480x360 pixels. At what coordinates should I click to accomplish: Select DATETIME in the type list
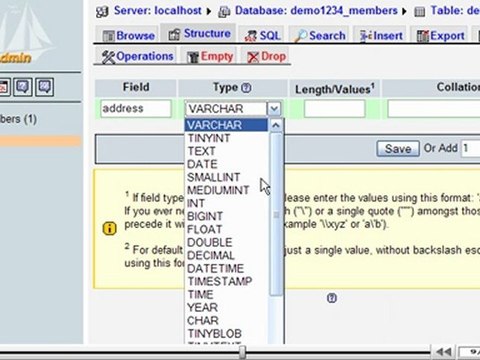(x=226, y=268)
